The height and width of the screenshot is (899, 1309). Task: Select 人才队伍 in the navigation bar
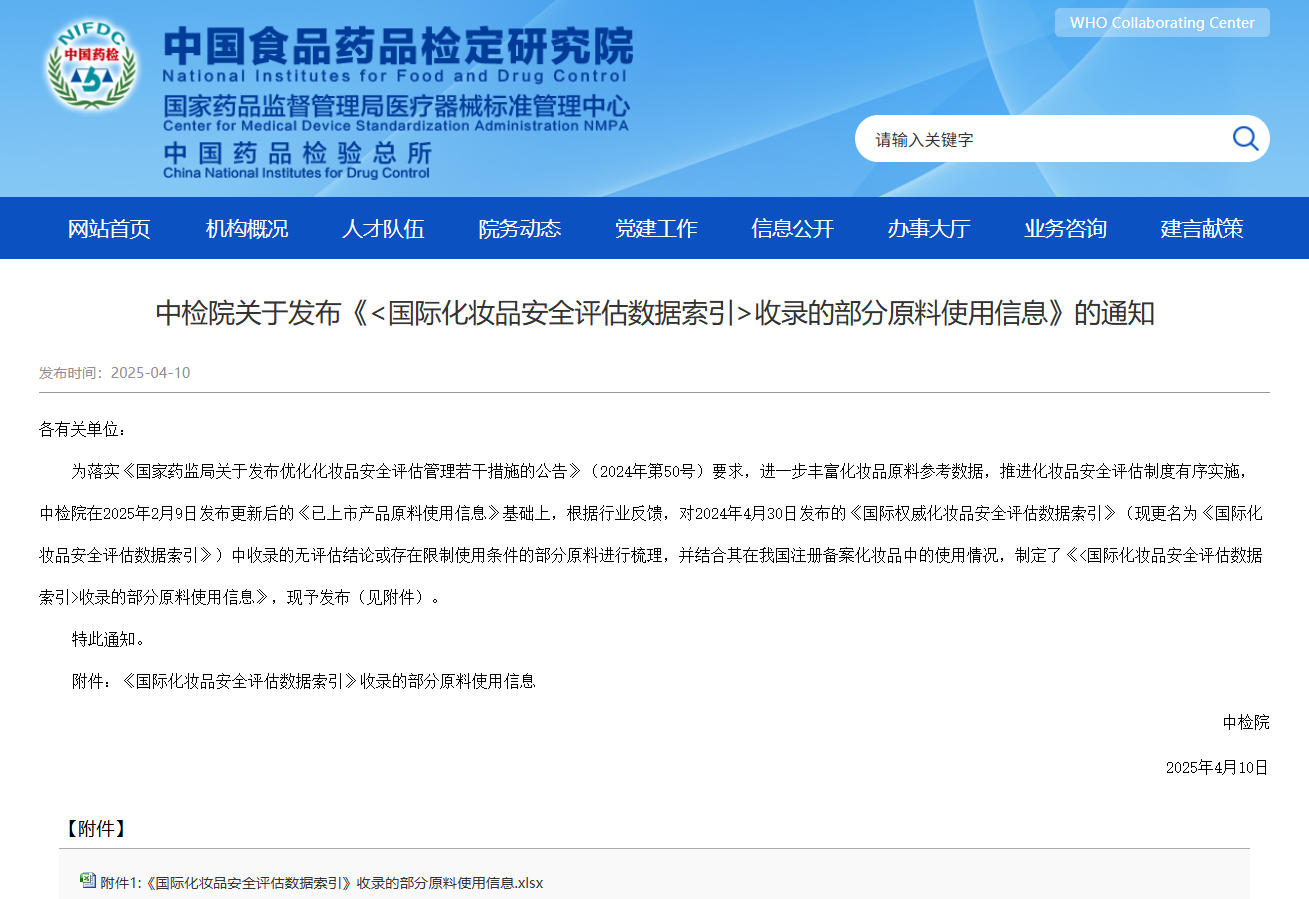[x=383, y=228]
